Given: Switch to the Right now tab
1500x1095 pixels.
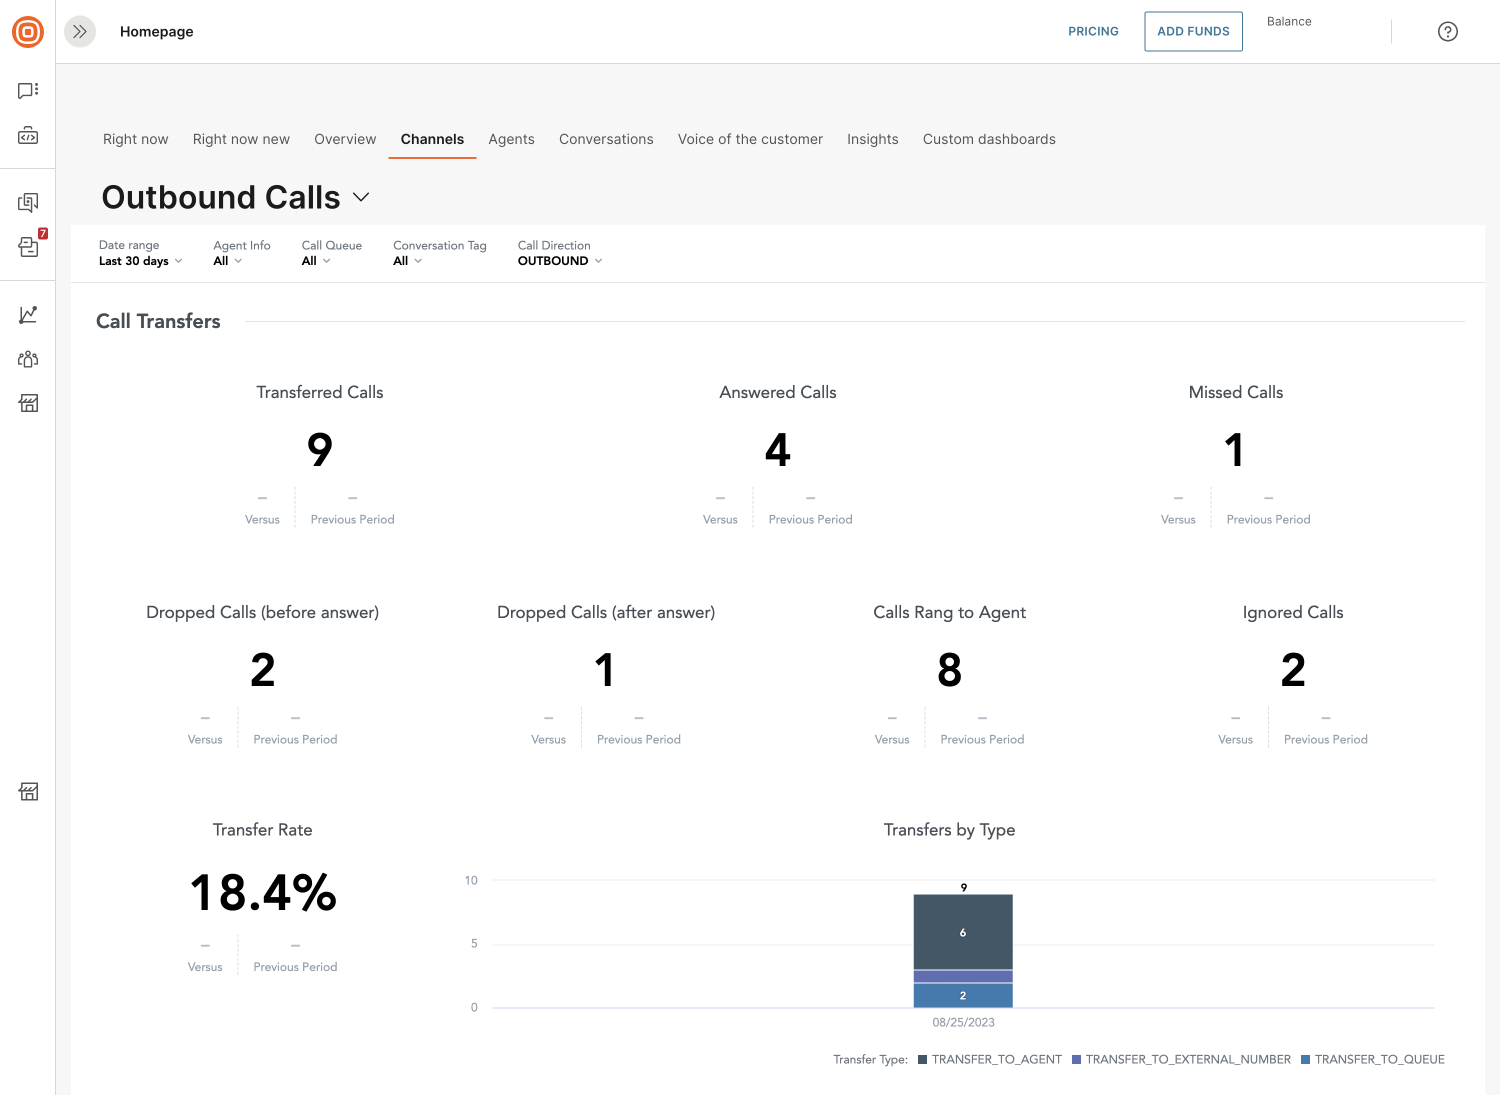Looking at the screenshot, I should [136, 139].
